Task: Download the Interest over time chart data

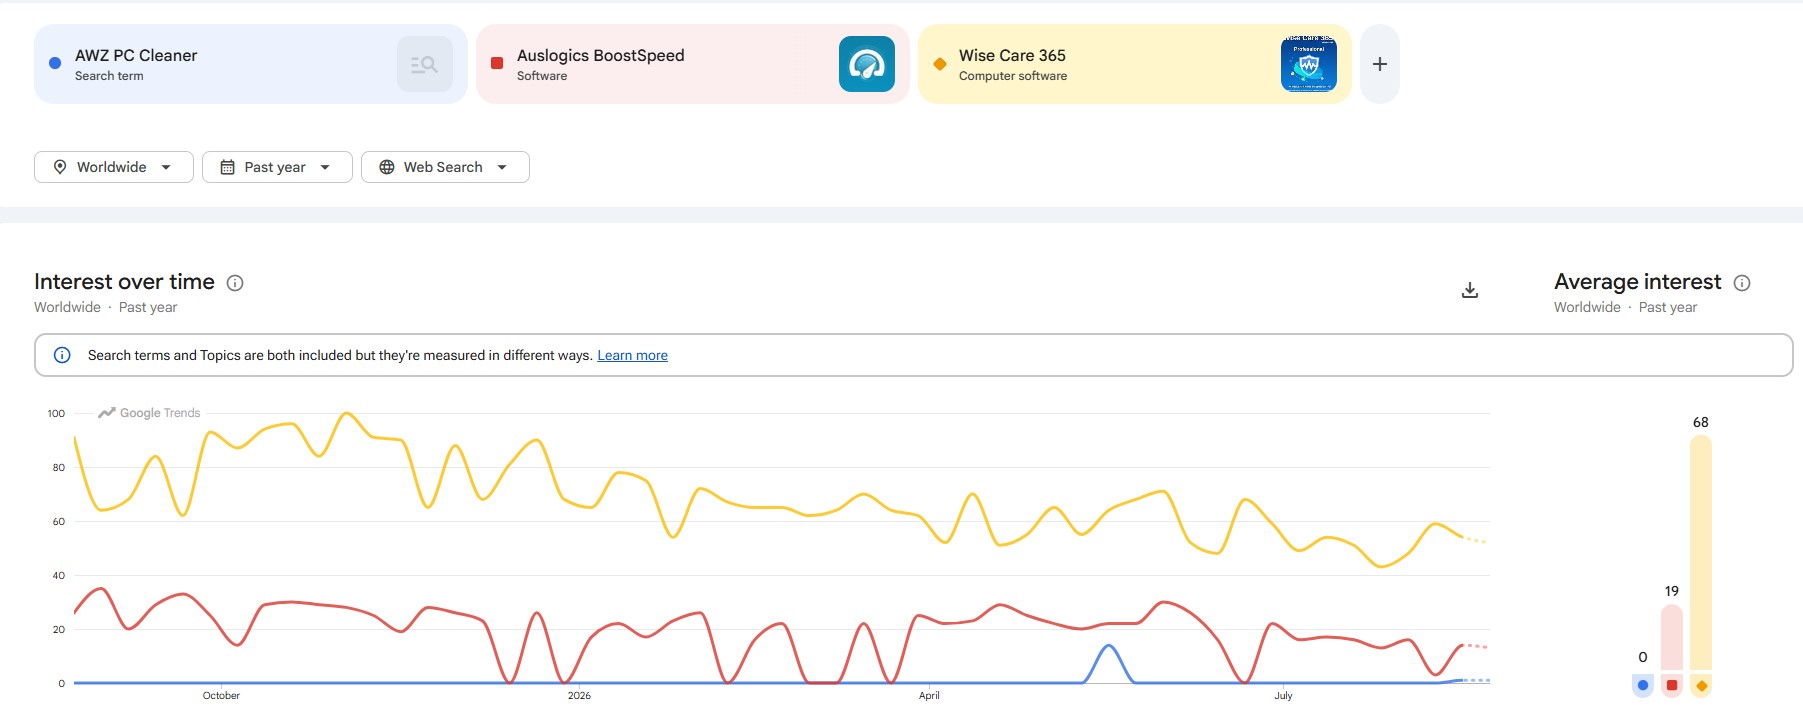Action: pyautogui.click(x=1470, y=290)
